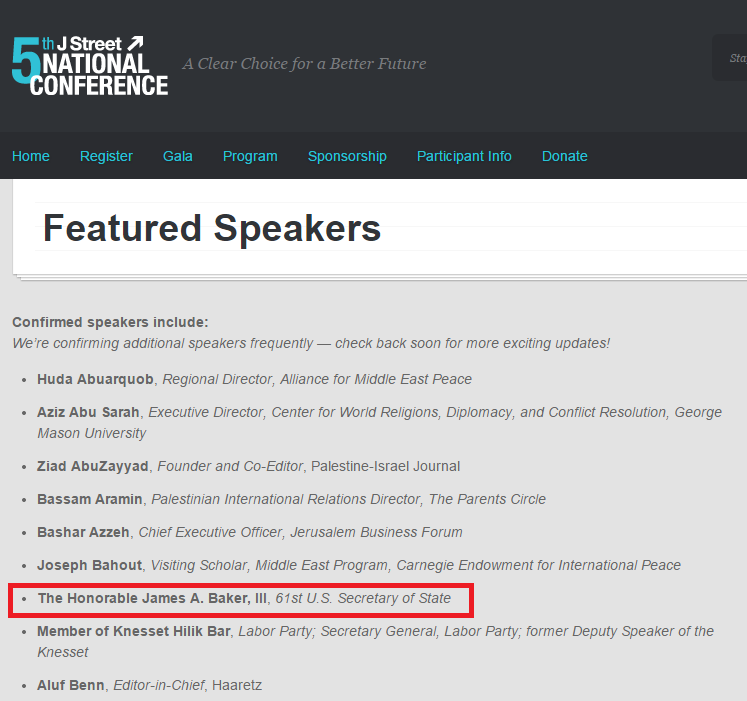Image resolution: width=747 pixels, height=701 pixels.
Task: Select speaker Huda Abuarquob
Action: (96, 379)
